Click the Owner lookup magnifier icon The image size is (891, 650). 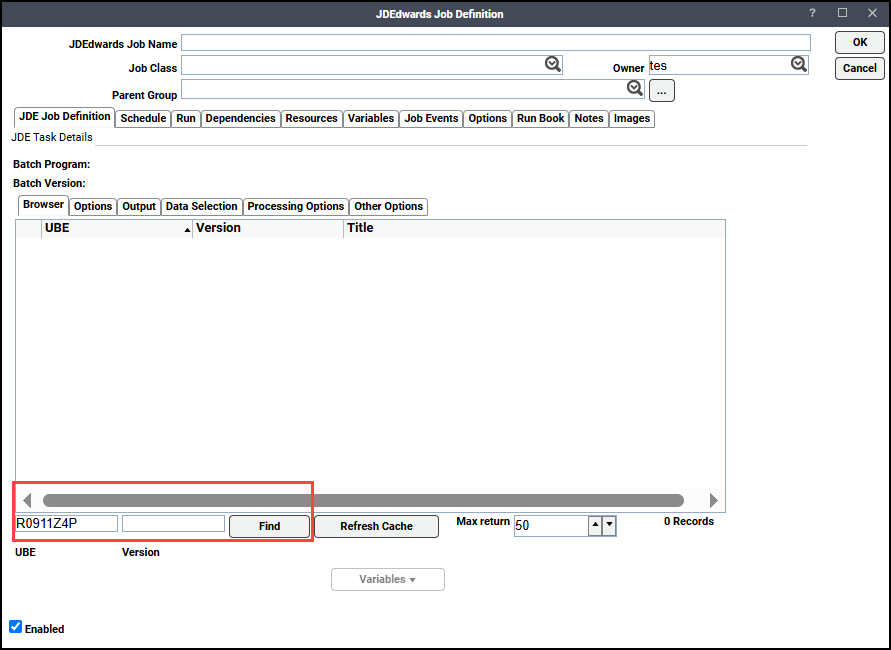pos(798,64)
